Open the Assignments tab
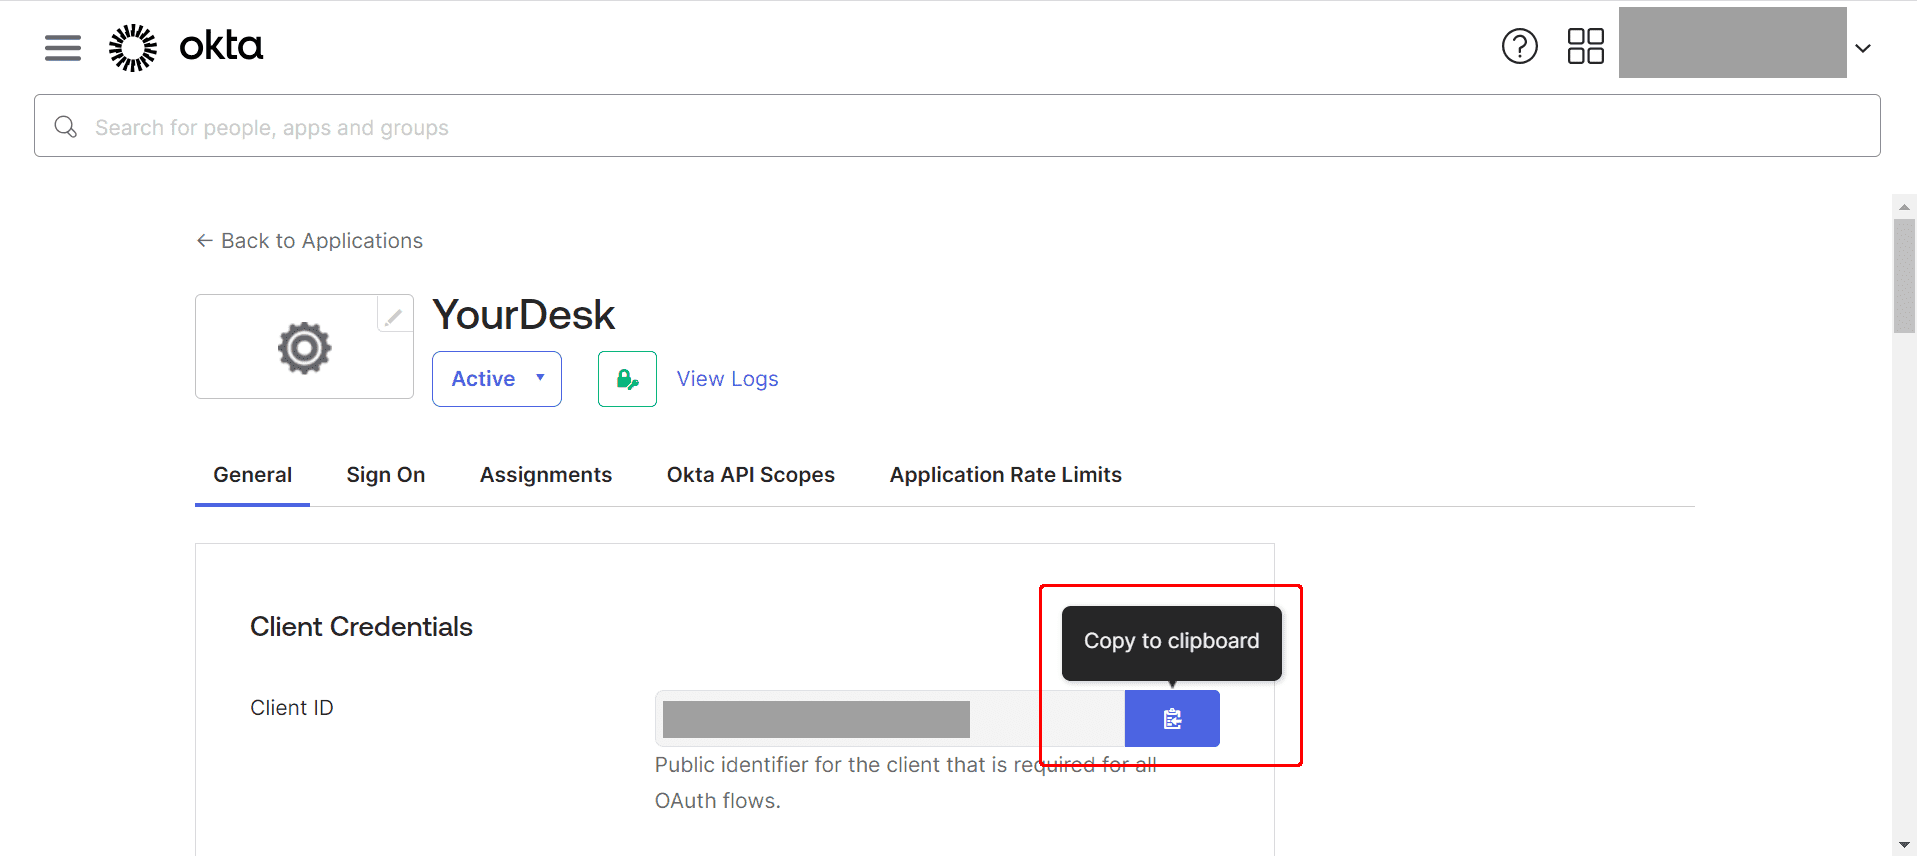 point(546,475)
